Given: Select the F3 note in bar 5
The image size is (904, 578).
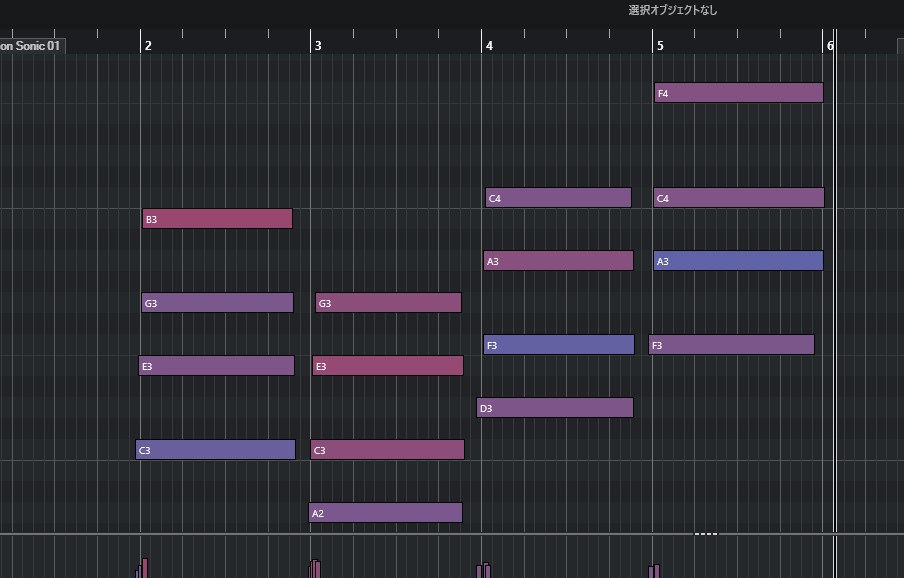Looking at the screenshot, I should (x=732, y=345).
